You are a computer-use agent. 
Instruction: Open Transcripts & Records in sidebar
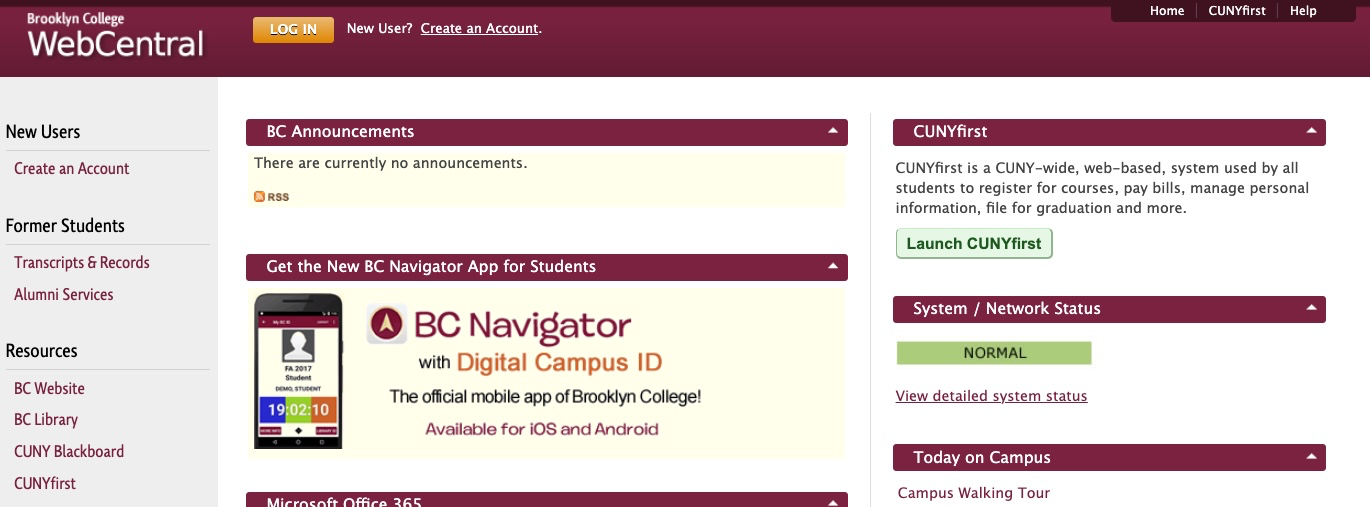tap(82, 263)
